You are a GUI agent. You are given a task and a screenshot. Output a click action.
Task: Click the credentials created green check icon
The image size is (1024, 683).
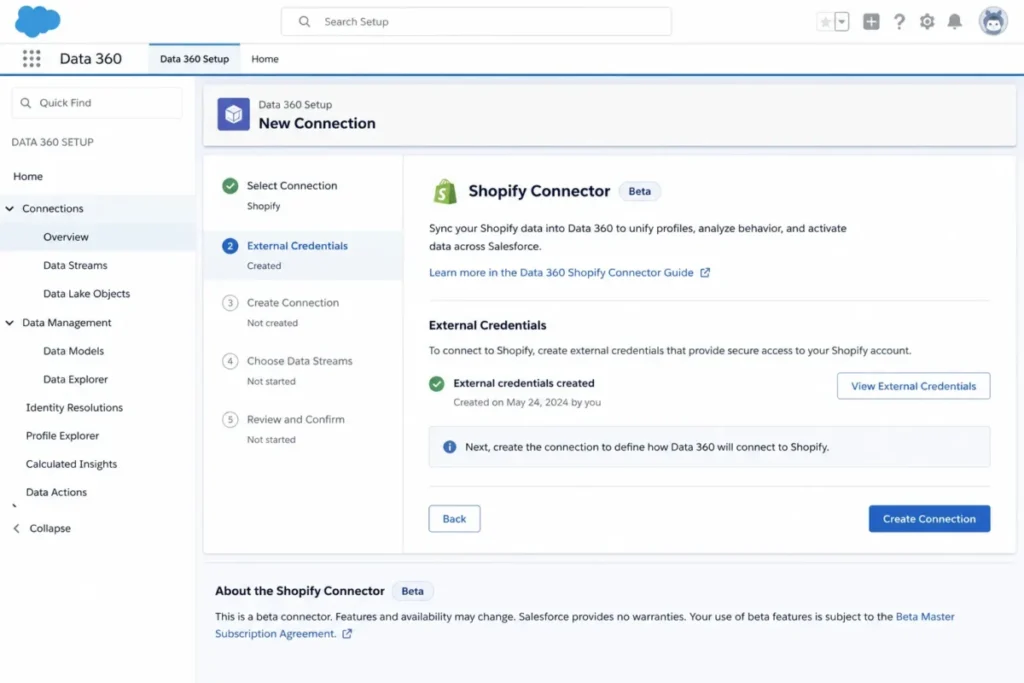(x=436, y=384)
